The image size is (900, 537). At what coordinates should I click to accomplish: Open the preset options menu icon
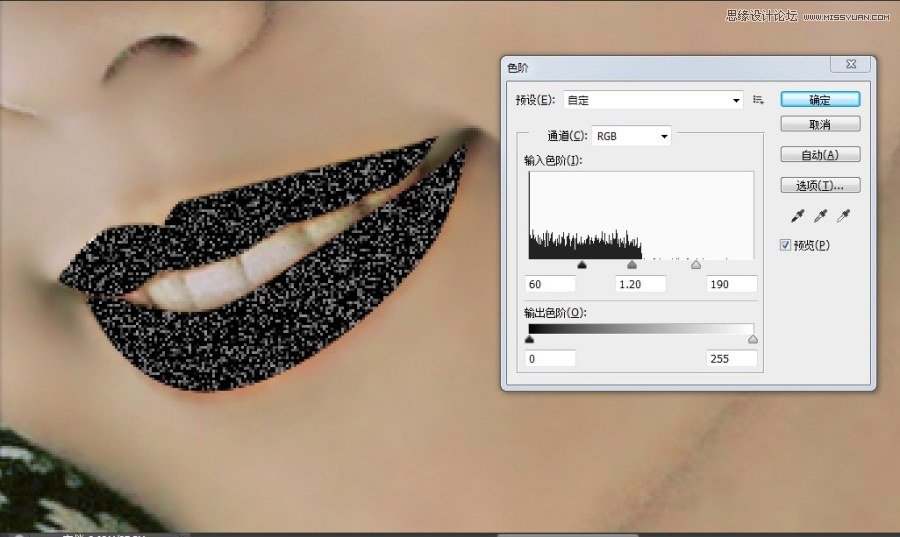coord(758,100)
